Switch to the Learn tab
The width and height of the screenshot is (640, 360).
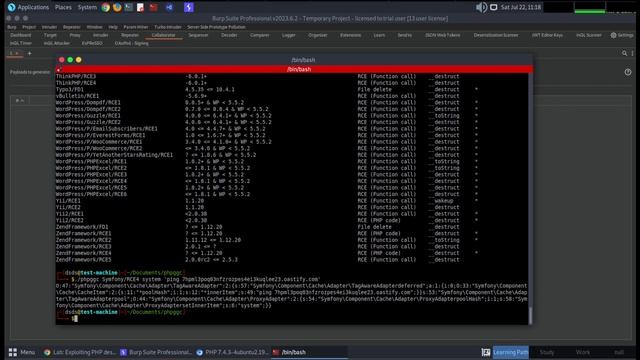(x=379, y=35)
